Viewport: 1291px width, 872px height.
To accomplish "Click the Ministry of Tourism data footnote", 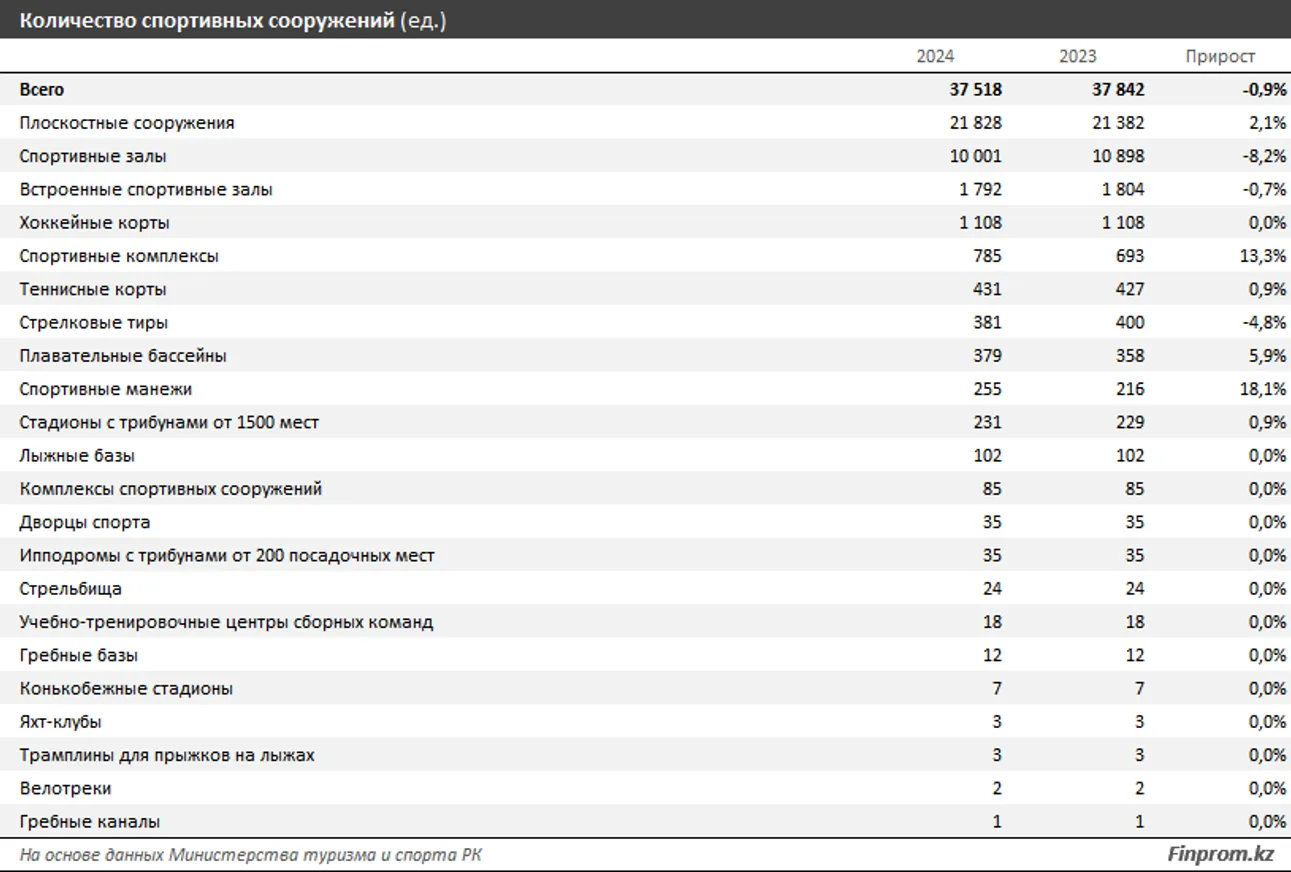I will click(x=256, y=855).
